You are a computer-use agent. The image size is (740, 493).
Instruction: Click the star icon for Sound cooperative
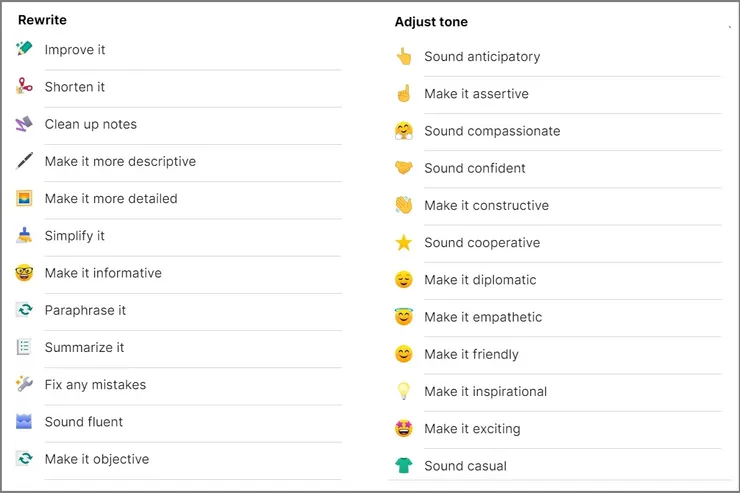point(403,243)
